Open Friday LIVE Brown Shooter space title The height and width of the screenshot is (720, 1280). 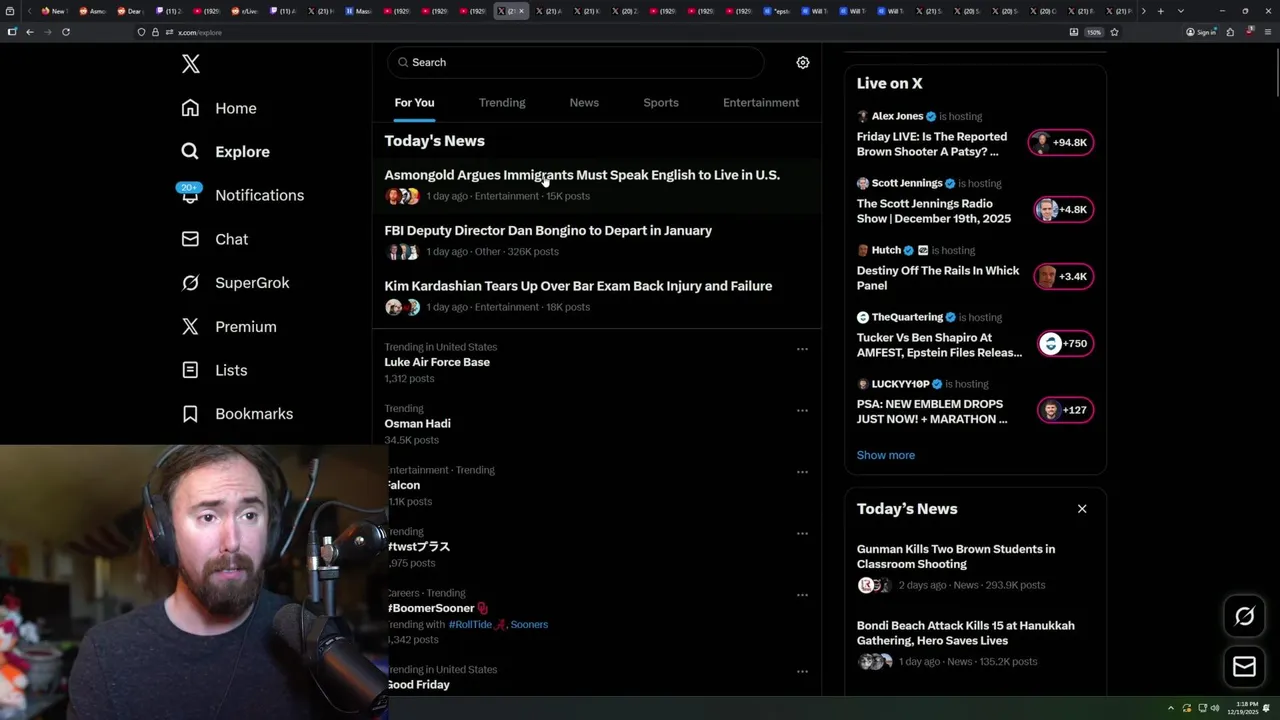pyautogui.click(x=932, y=144)
